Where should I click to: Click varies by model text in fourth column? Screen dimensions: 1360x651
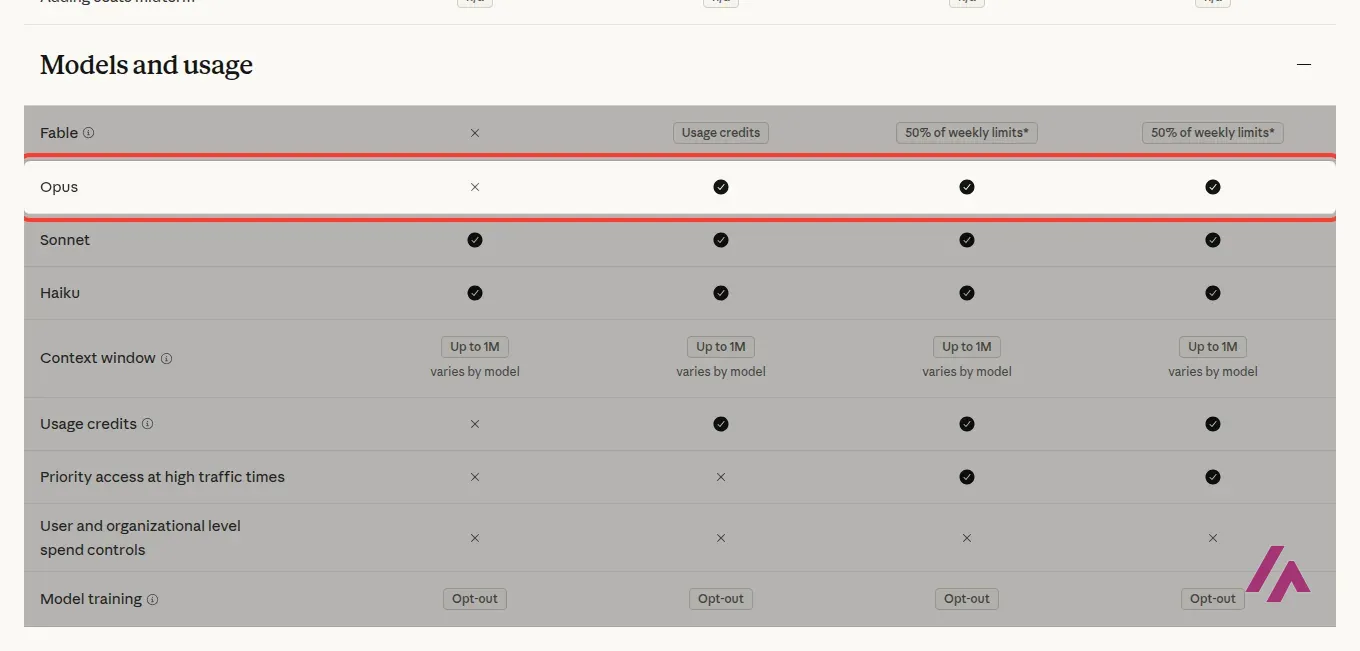click(1213, 372)
